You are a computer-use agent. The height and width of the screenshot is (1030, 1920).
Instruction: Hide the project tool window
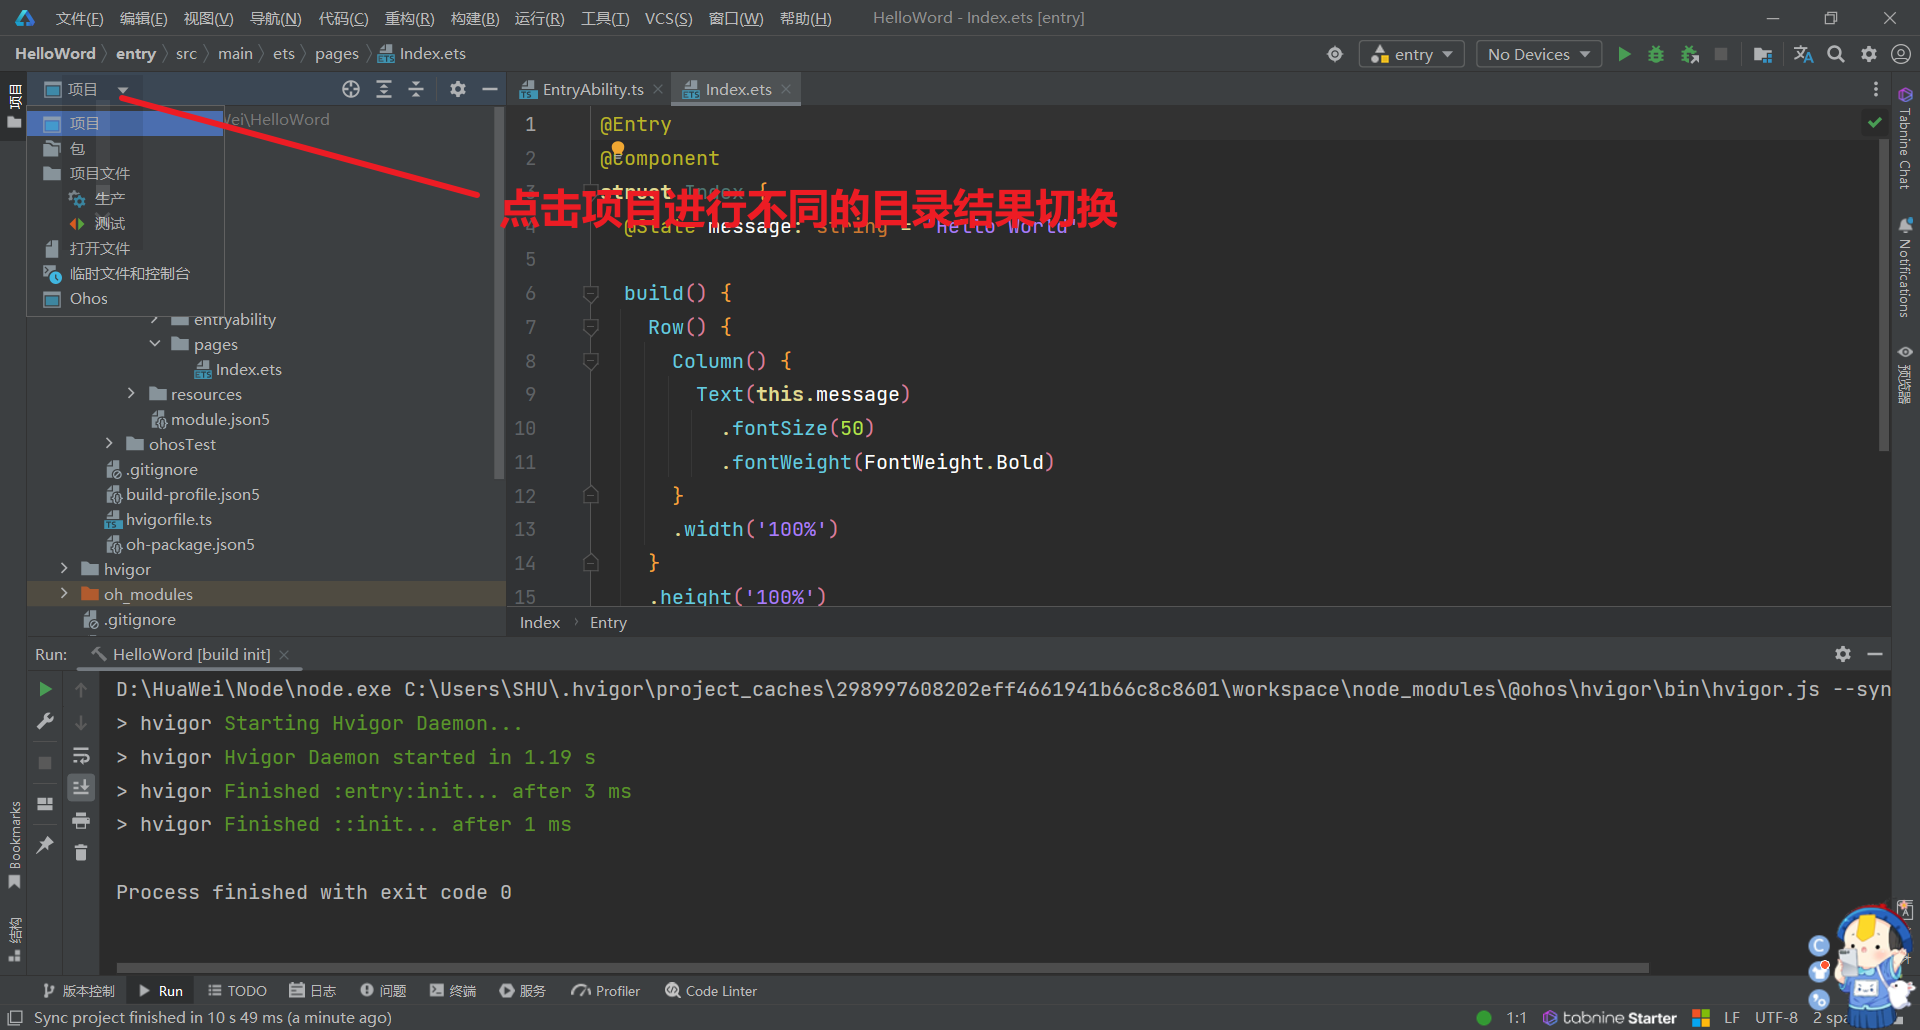click(490, 89)
